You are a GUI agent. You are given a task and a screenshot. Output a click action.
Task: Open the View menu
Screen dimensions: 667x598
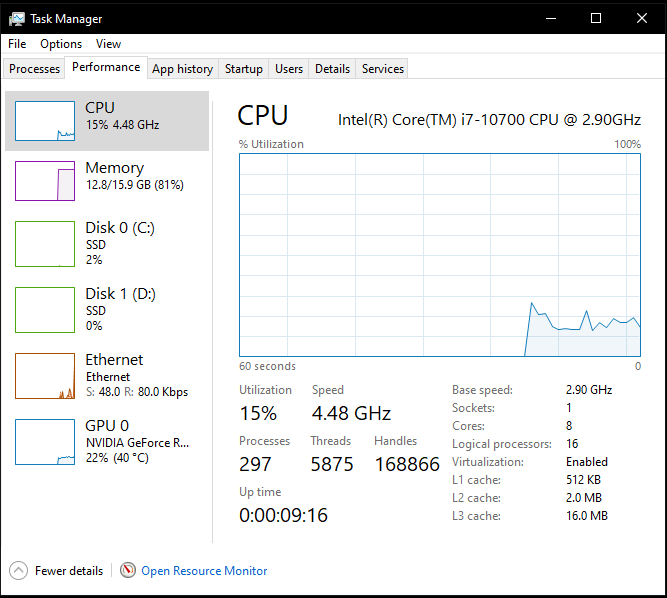coord(108,44)
